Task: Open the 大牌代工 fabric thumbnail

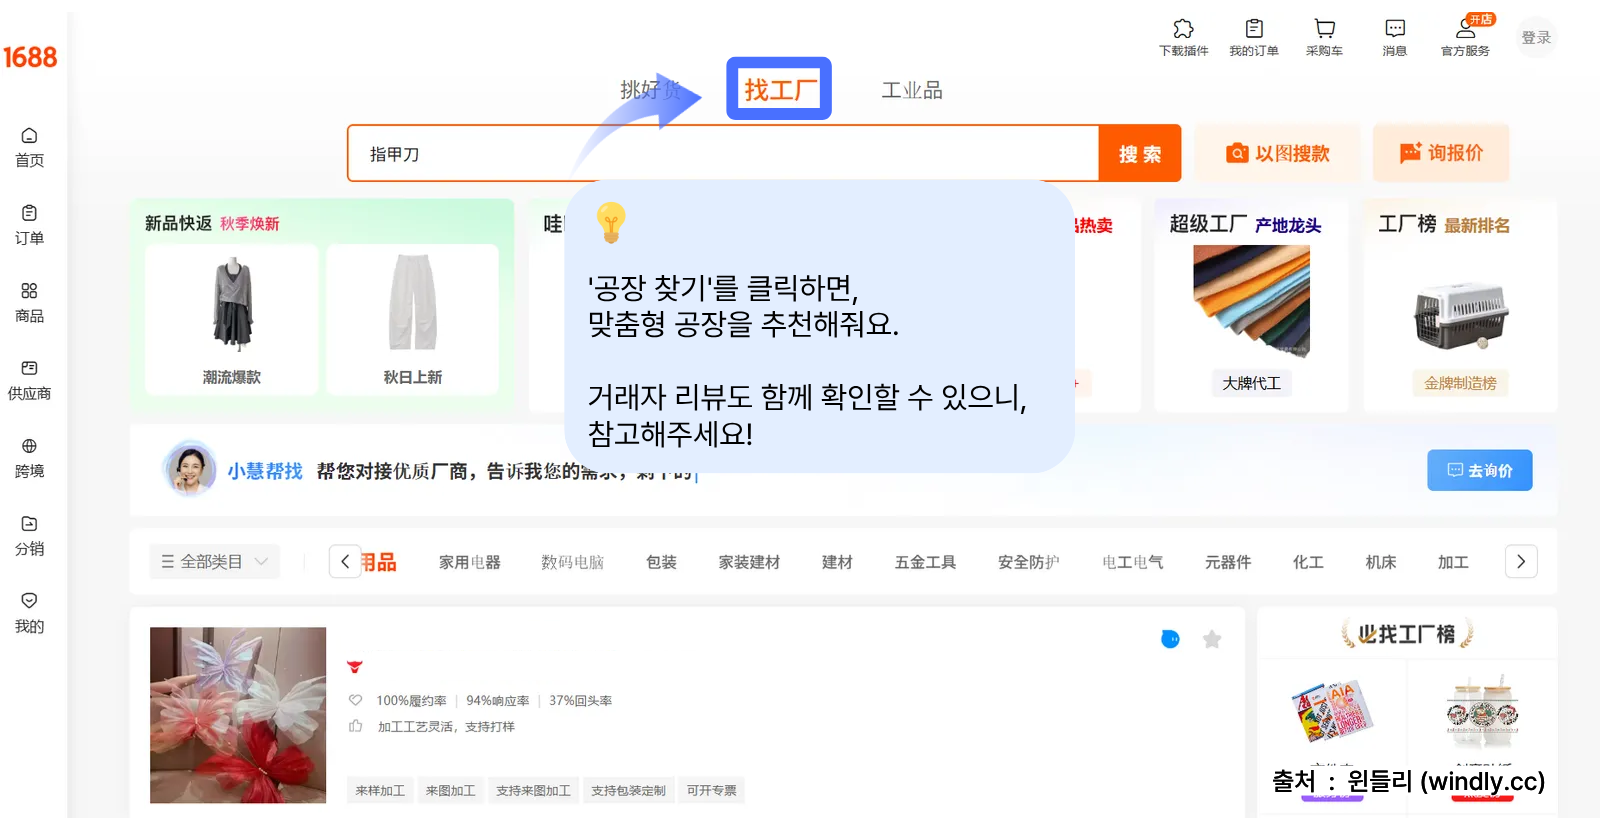Action: [x=1251, y=301]
